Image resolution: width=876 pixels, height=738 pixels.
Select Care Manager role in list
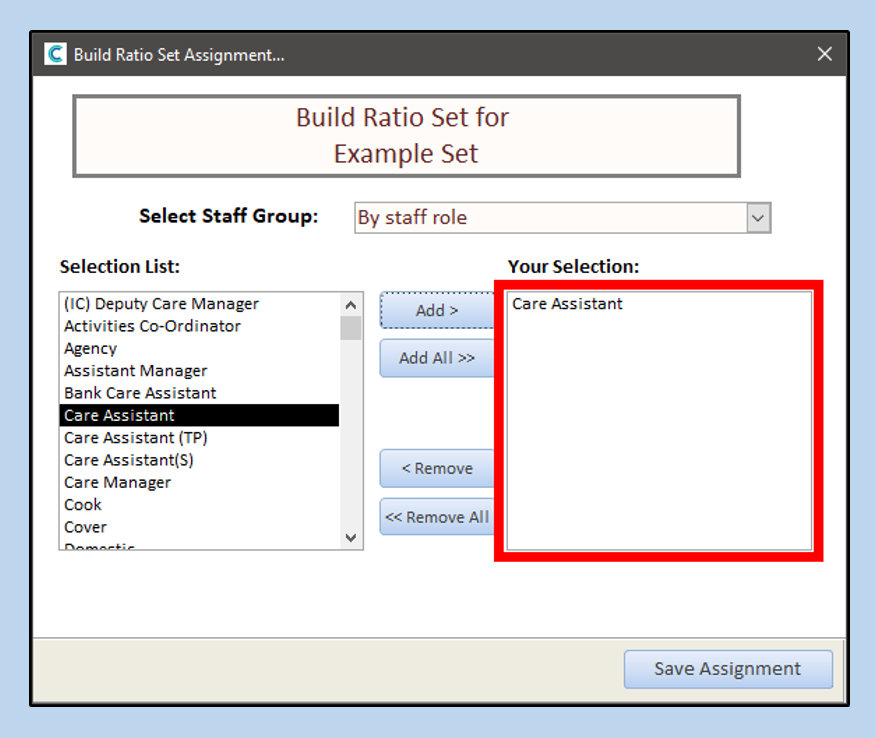point(117,482)
